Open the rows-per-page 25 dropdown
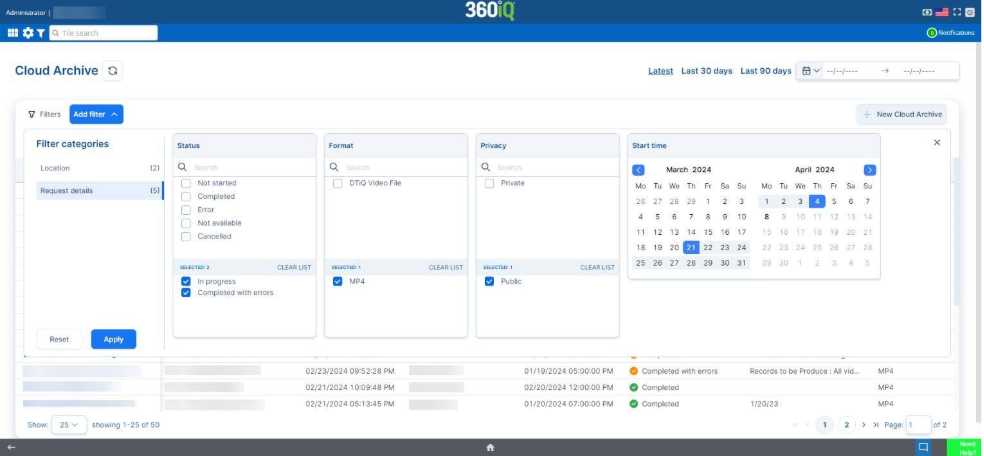This screenshot has width=984, height=456. coord(69,425)
